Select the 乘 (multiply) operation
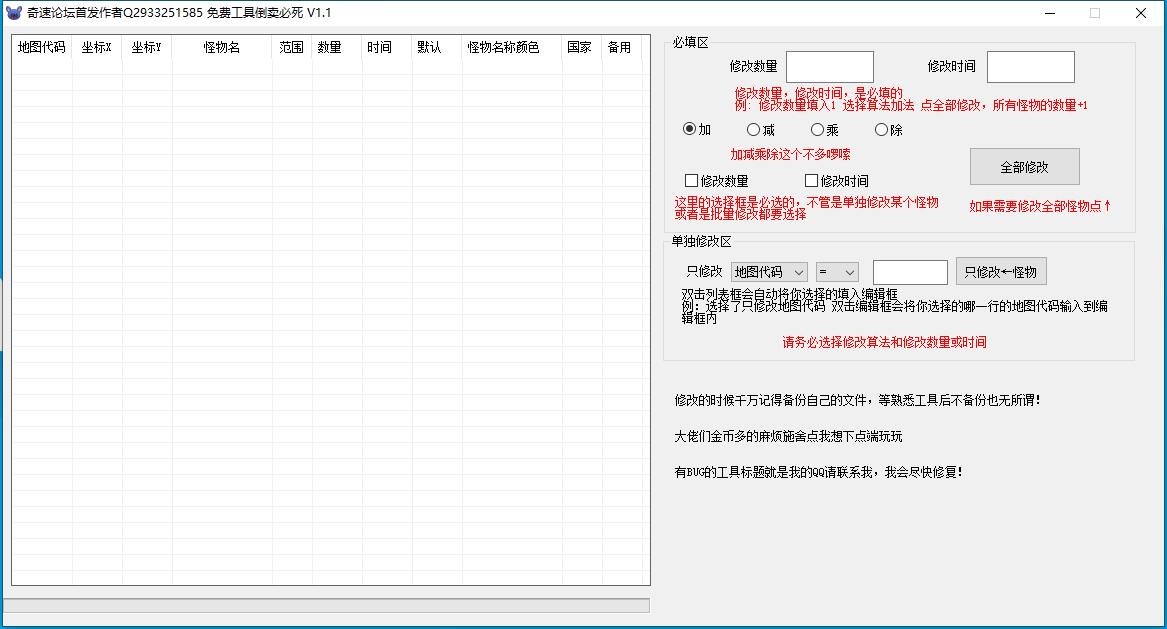 (816, 129)
